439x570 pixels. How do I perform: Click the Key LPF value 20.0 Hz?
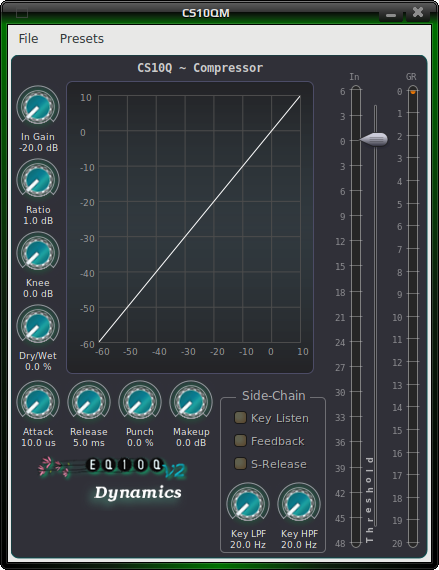pos(248,545)
